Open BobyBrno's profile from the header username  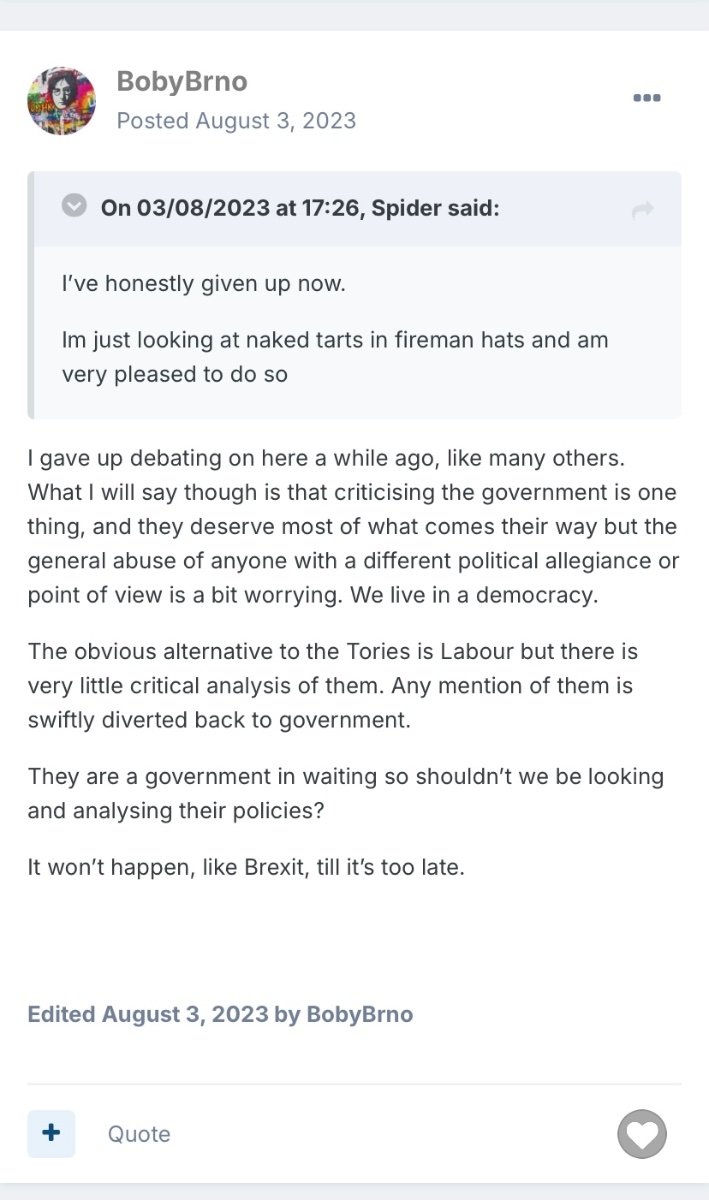coord(182,82)
